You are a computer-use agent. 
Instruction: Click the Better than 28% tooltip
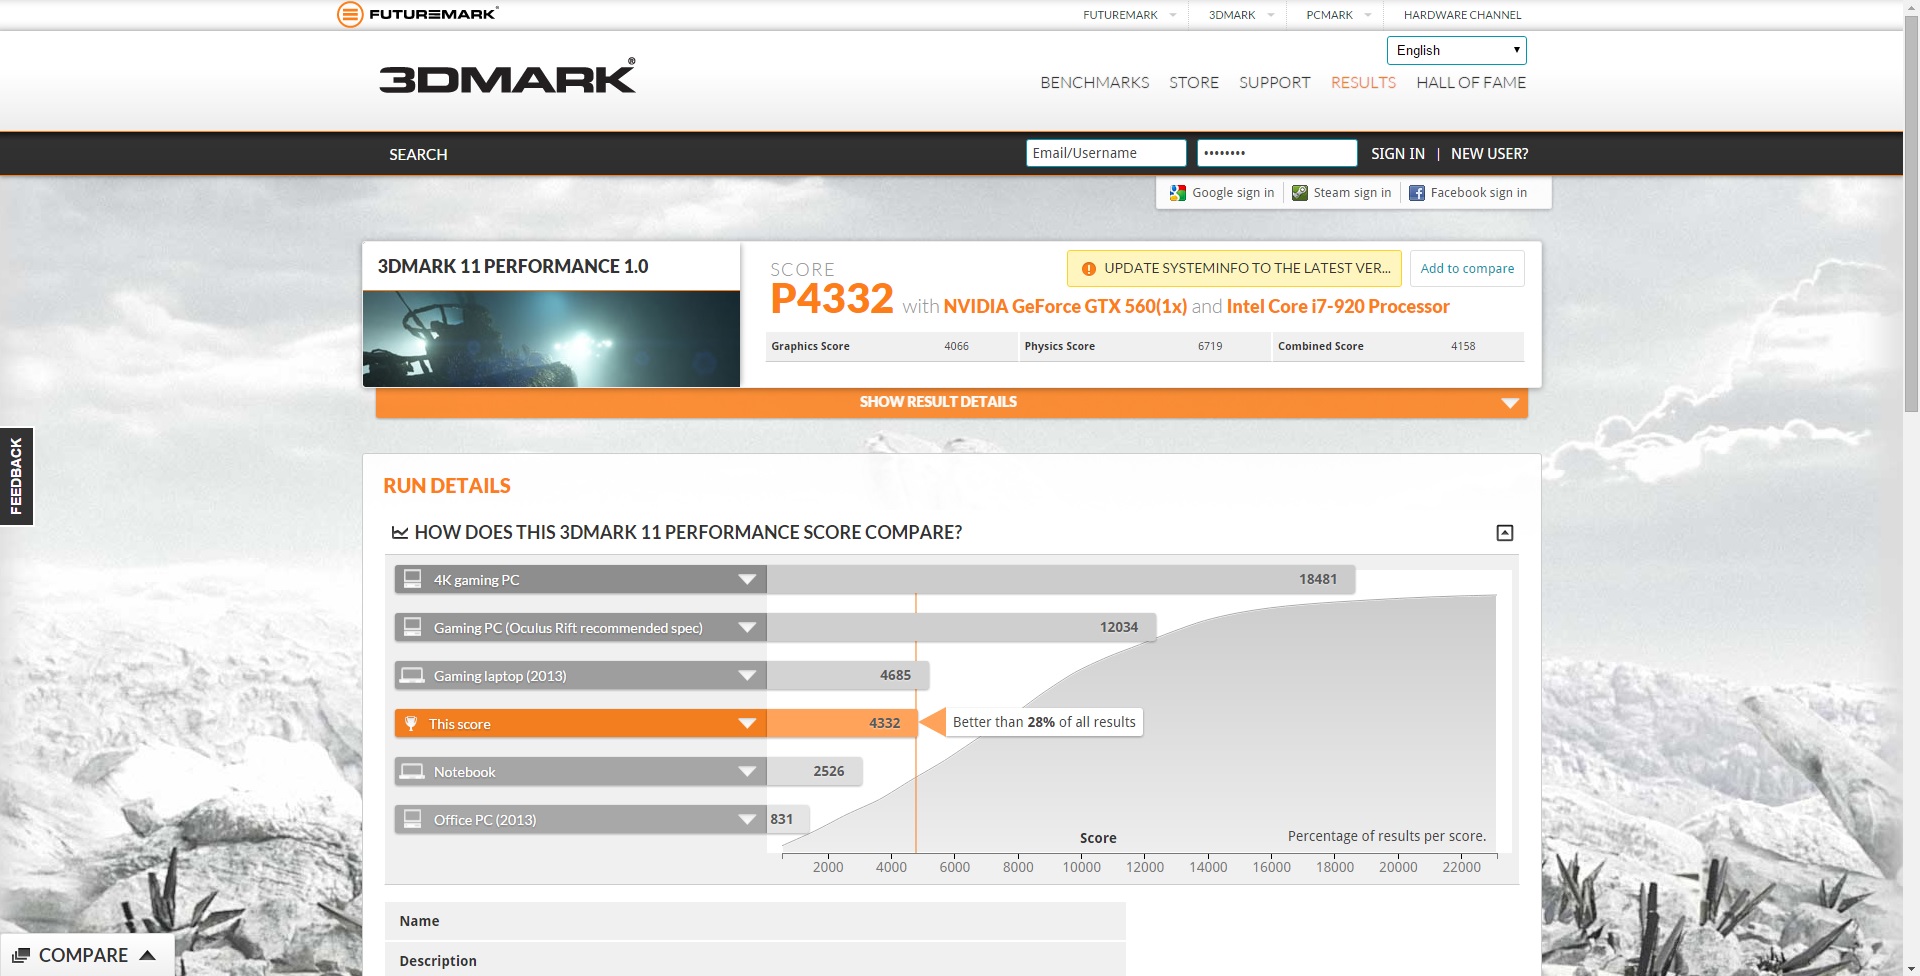pyautogui.click(x=1044, y=722)
